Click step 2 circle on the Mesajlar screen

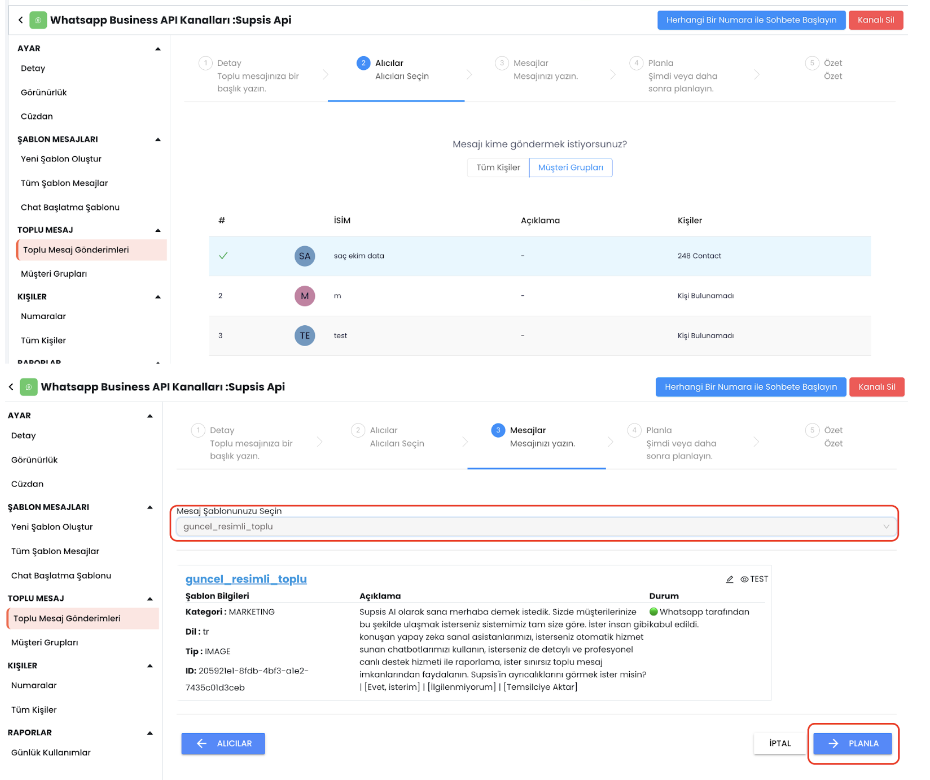point(358,430)
